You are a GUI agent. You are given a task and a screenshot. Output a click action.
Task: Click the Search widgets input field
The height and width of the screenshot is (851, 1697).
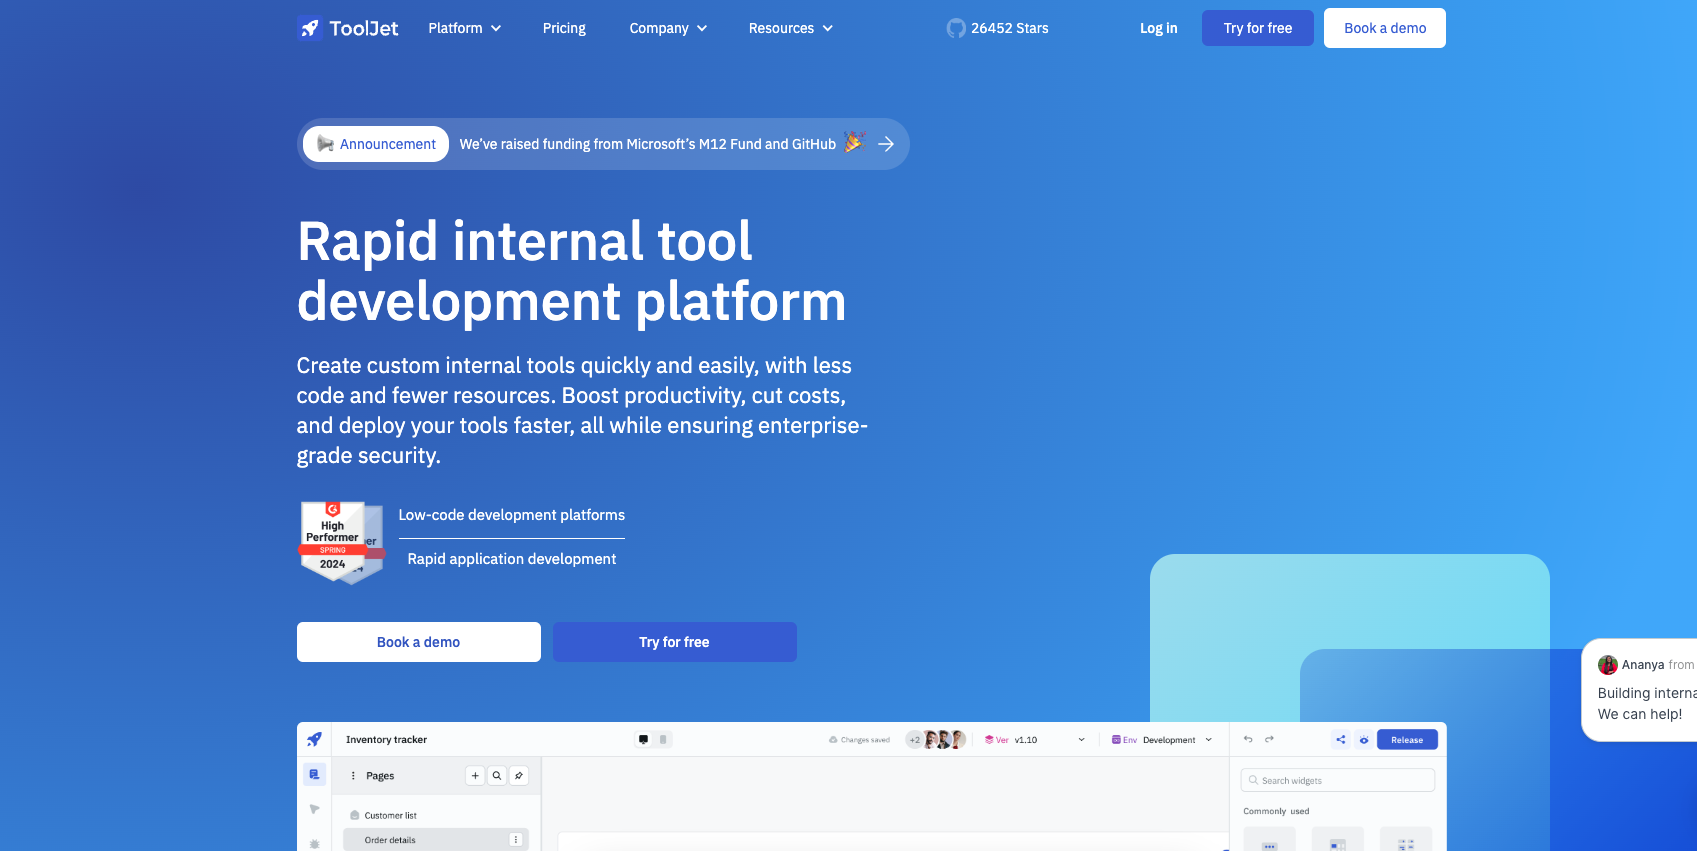click(x=1338, y=780)
